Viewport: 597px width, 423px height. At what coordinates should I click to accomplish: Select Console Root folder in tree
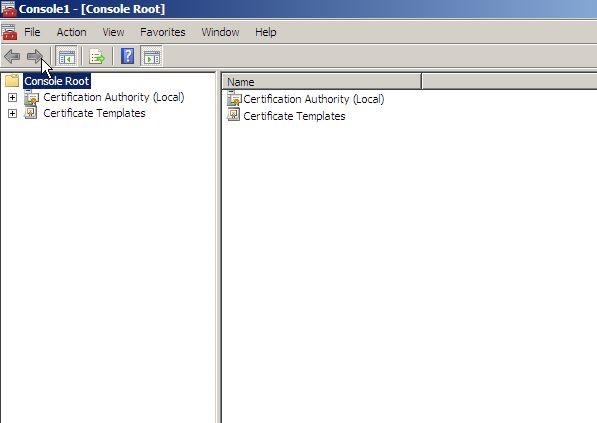pos(57,81)
